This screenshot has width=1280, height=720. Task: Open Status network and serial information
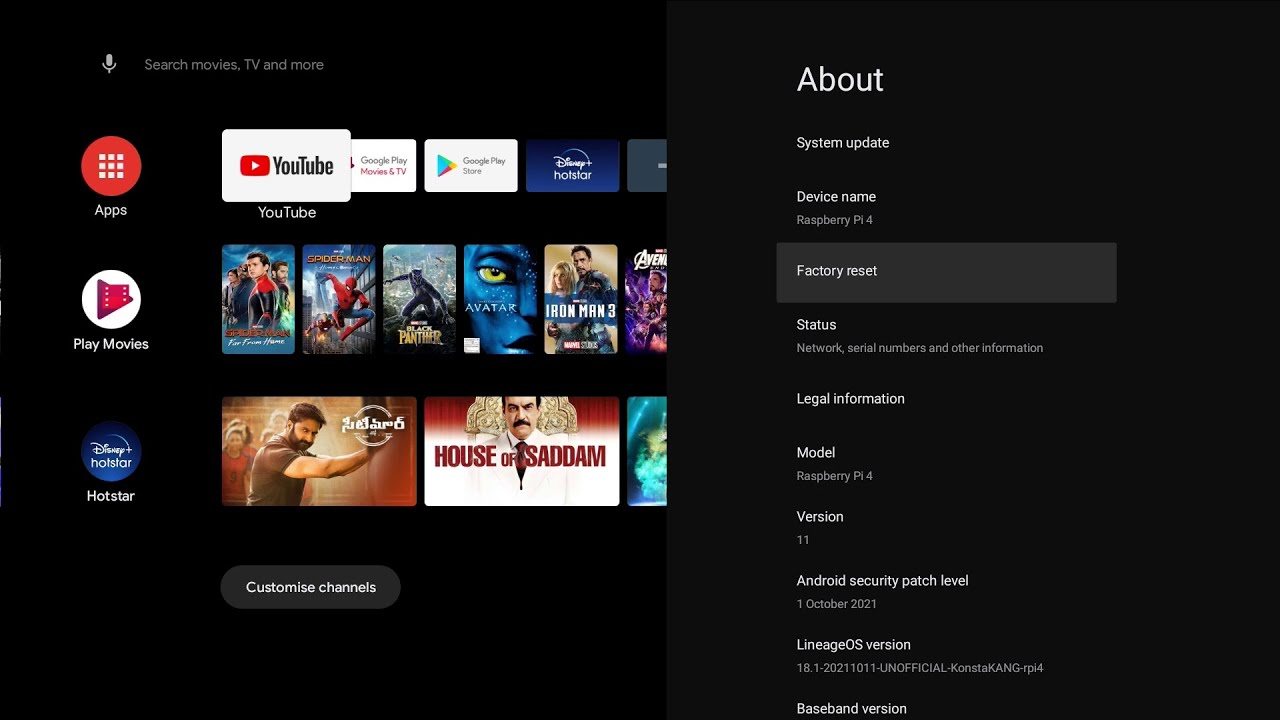pyautogui.click(x=946, y=335)
